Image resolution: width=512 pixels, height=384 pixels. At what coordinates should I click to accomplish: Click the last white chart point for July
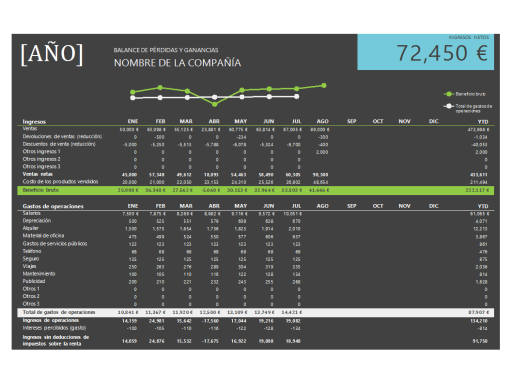297,97
